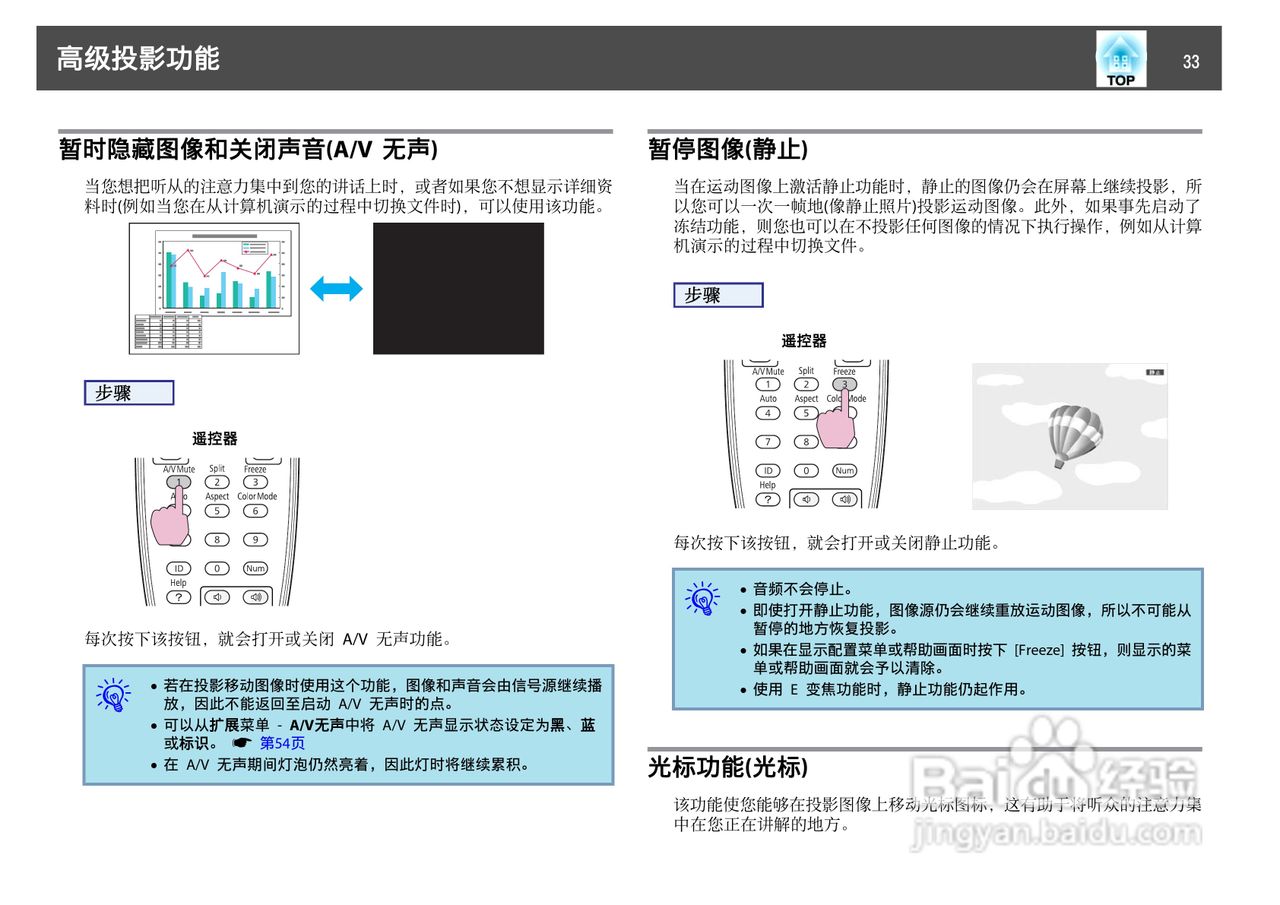Click the 音频不会停止。 bullet text
Image resolution: width=1280 pixels, height=905 pixels.
803,589
